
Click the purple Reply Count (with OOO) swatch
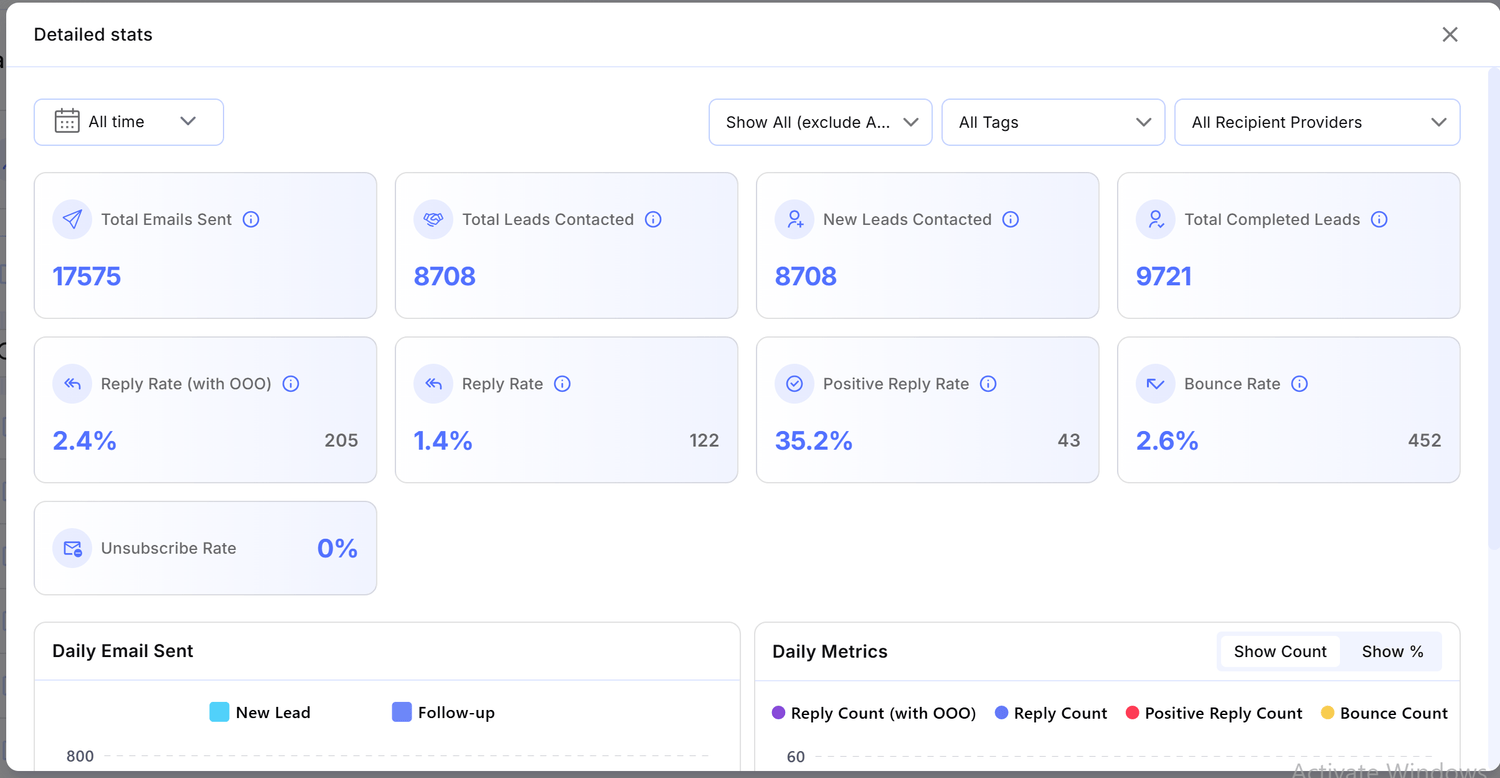point(779,713)
